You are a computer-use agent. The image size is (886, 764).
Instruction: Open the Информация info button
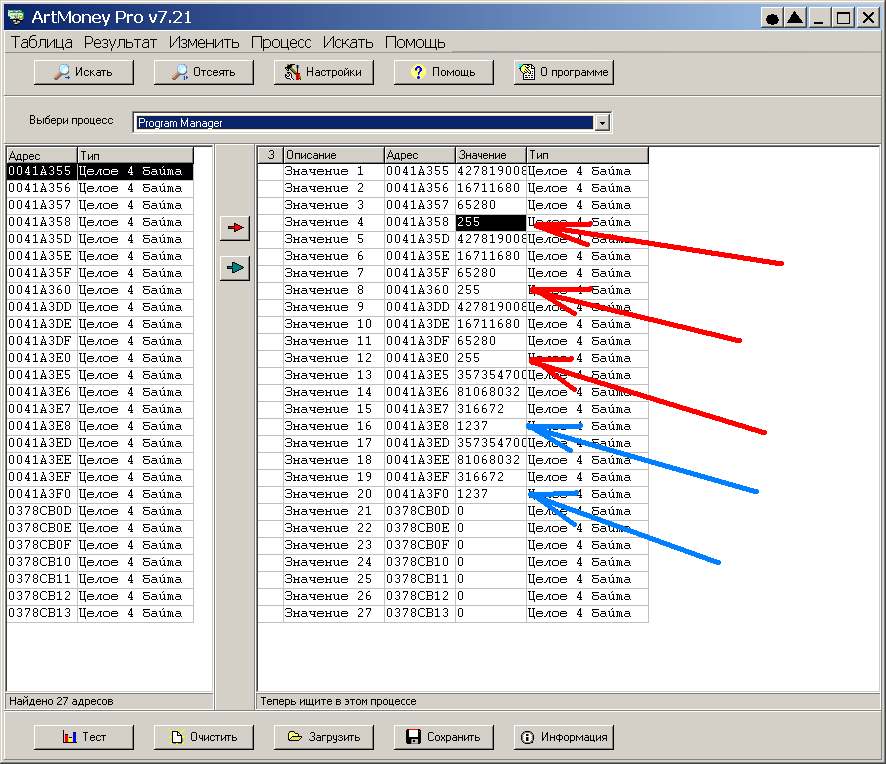[x=563, y=737]
